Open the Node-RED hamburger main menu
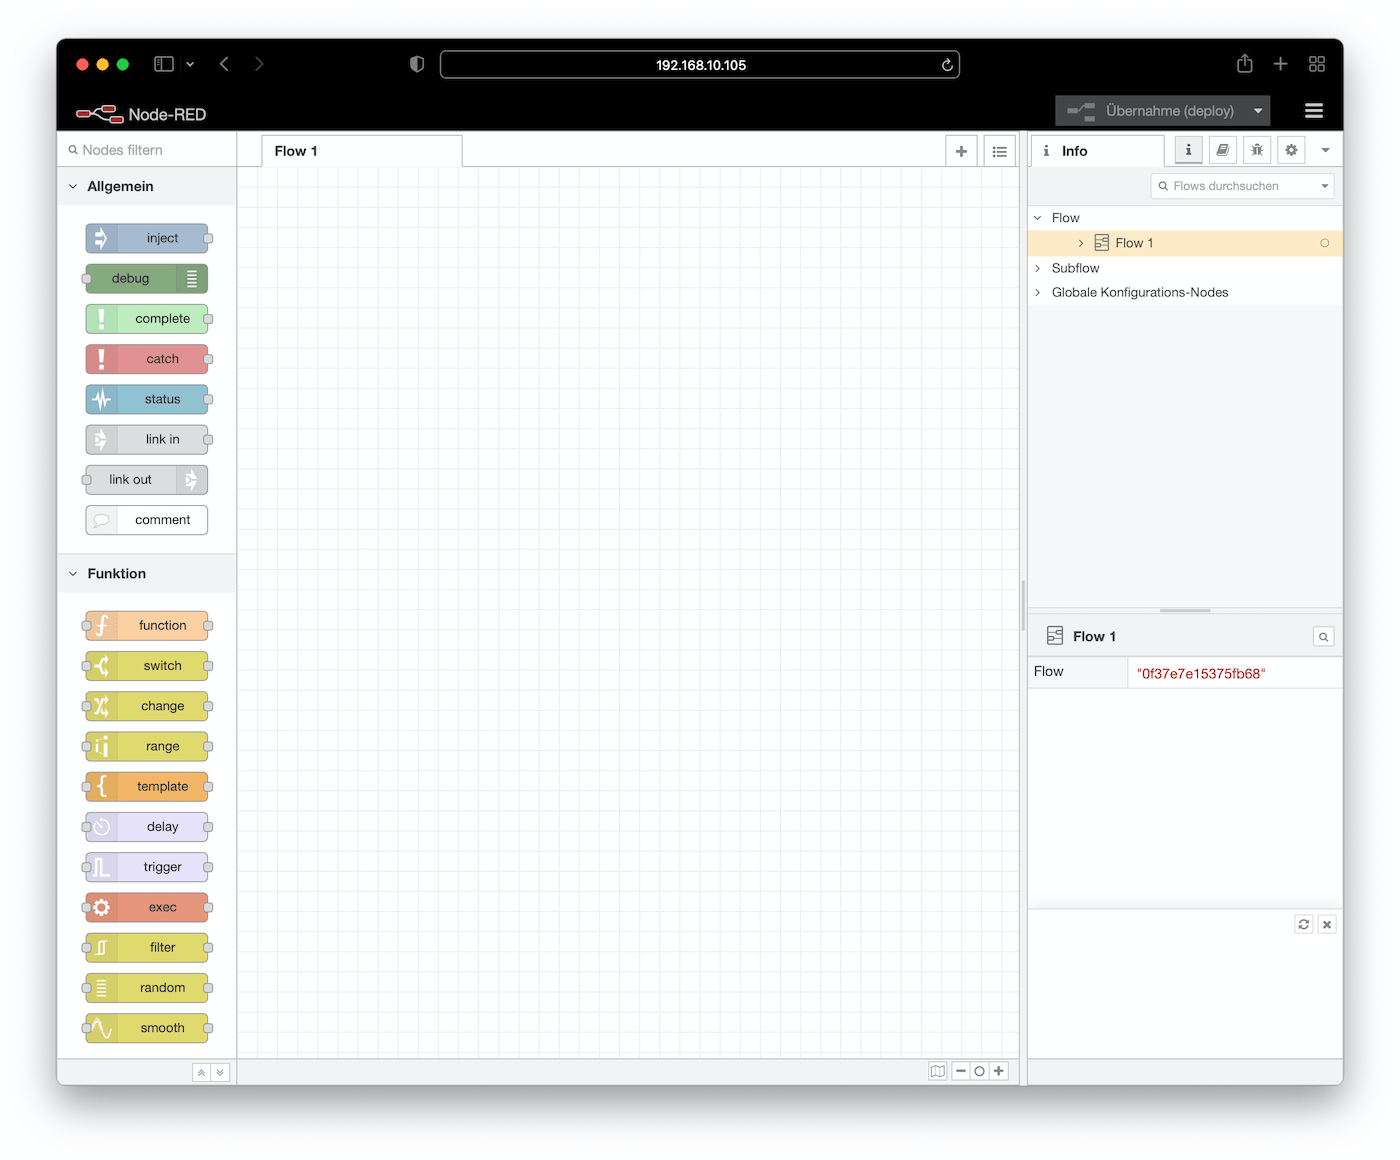The height and width of the screenshot is (1160, 1400). 1314,111
